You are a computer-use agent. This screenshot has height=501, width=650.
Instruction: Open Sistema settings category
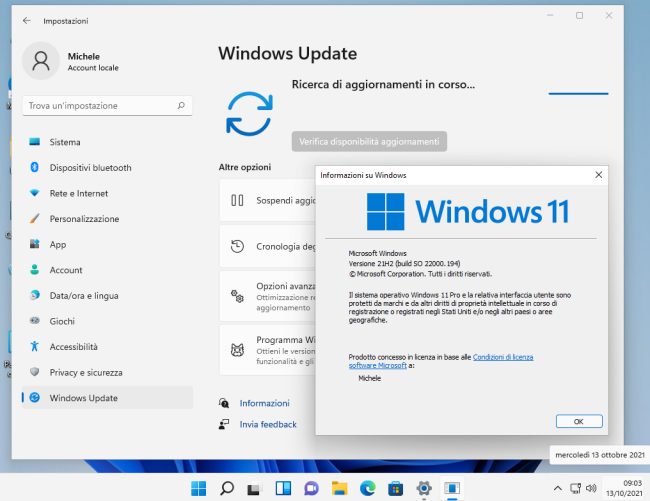(107, 142)
